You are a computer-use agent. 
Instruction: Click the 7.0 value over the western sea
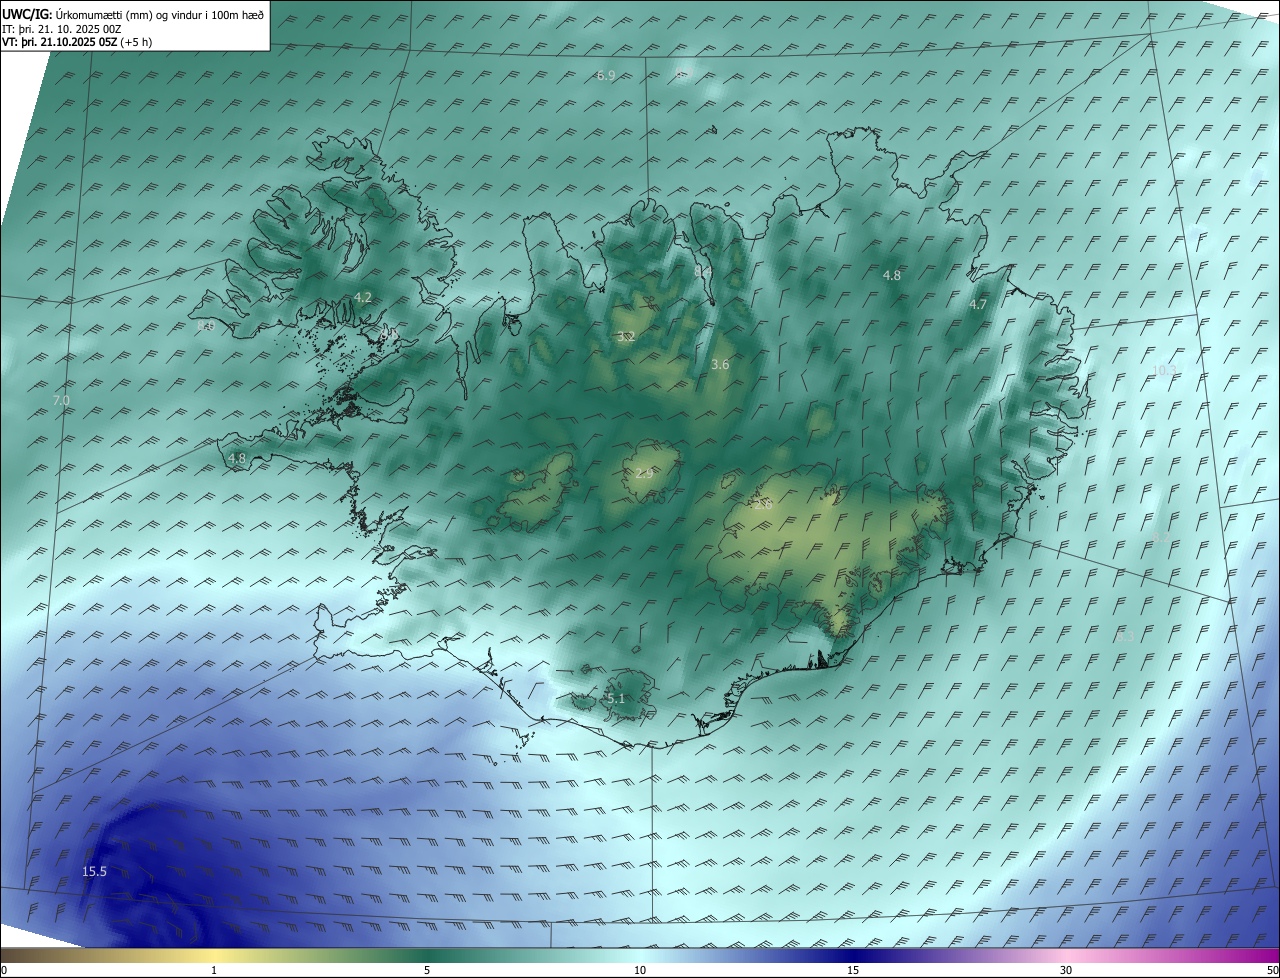tap(61, 400)
